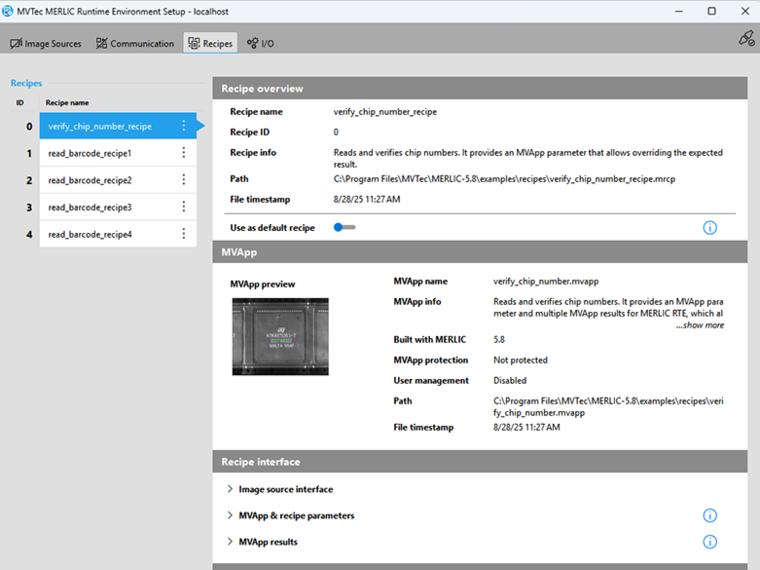The width and height of the screenshot is (760, 570).
Task: Click the ID column header
Action: [x=20, y=103]
